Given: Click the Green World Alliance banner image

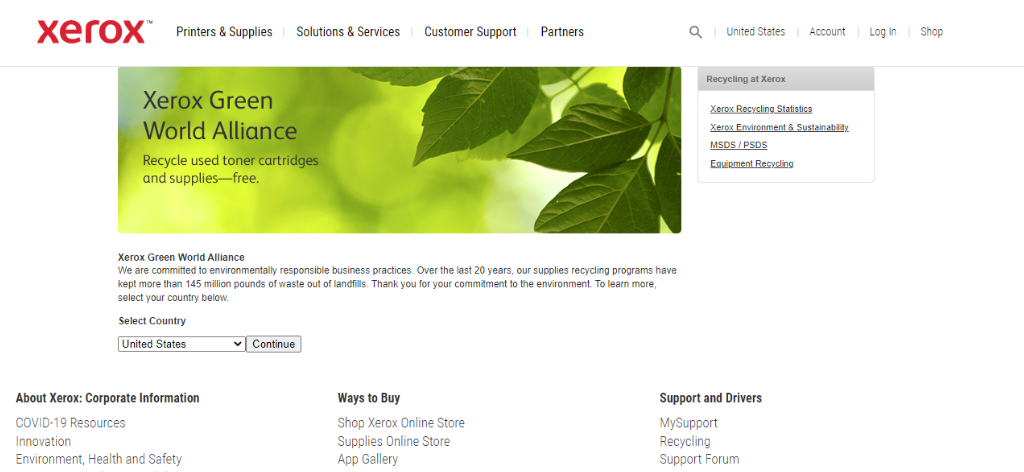Looking at the screenshot, I should [x=399, y=149].
